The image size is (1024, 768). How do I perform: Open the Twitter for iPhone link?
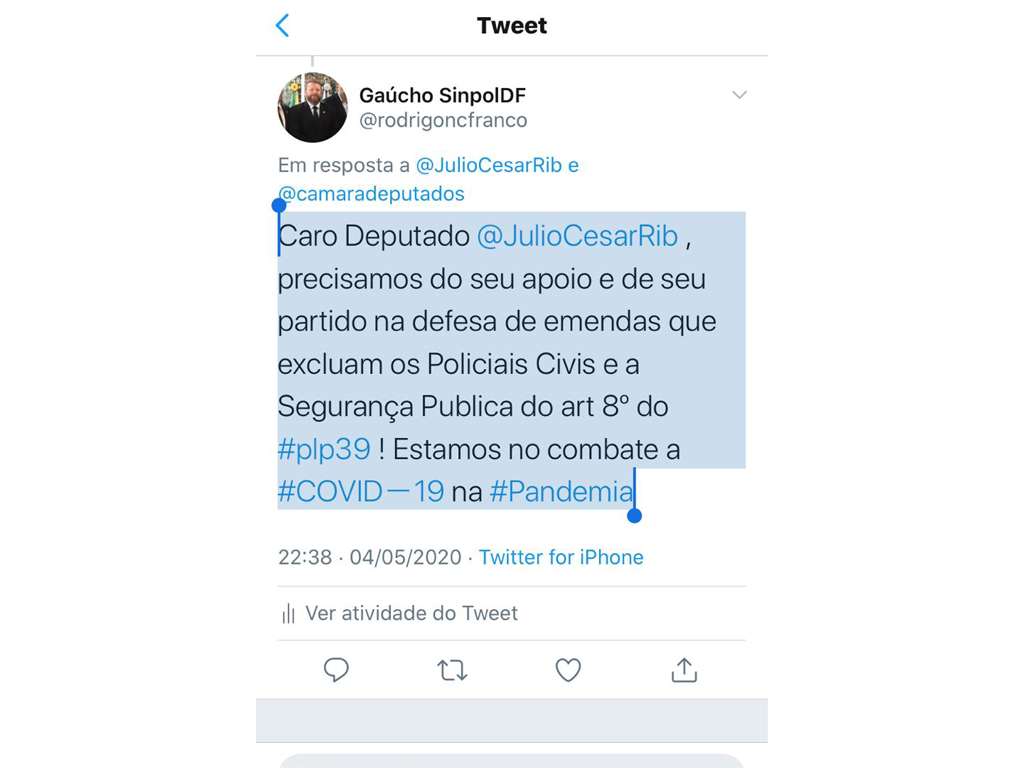561,557
